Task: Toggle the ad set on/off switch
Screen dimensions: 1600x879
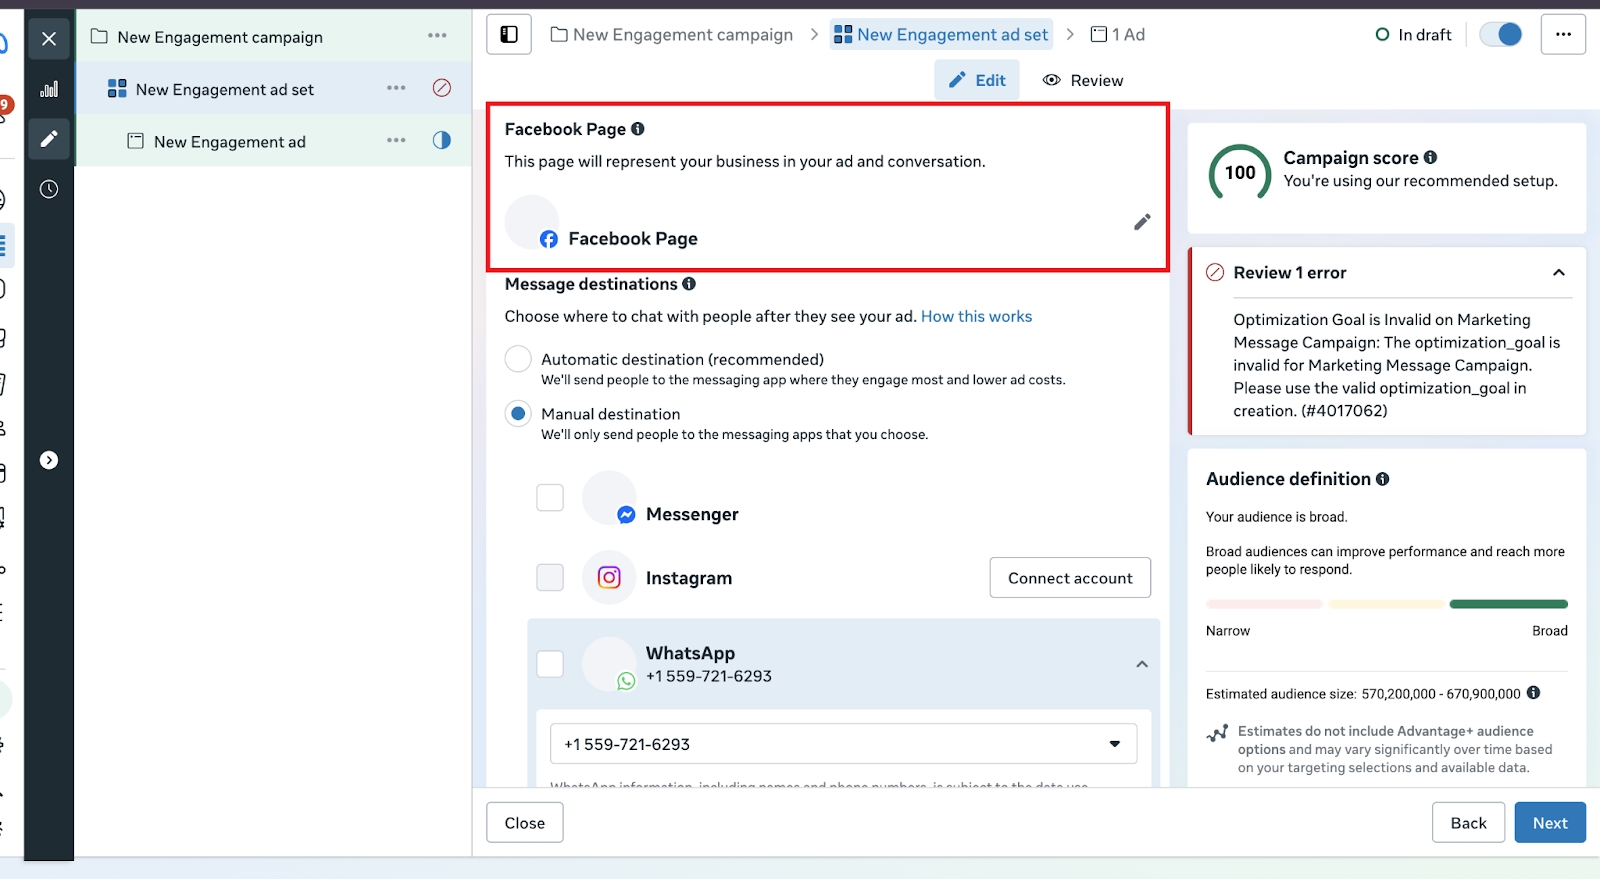Action: [x=1500, y=35]
